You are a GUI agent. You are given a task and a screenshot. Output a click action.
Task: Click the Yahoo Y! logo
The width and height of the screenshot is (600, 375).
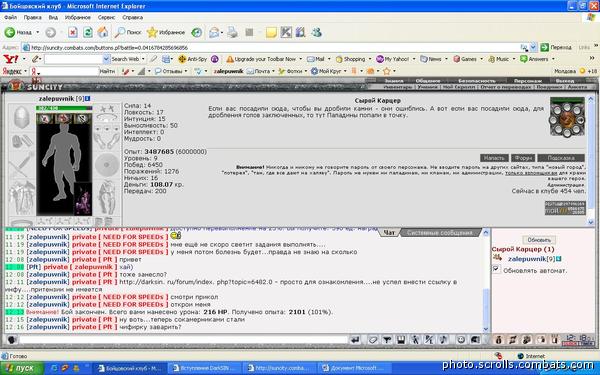click(x=11, y=59)
